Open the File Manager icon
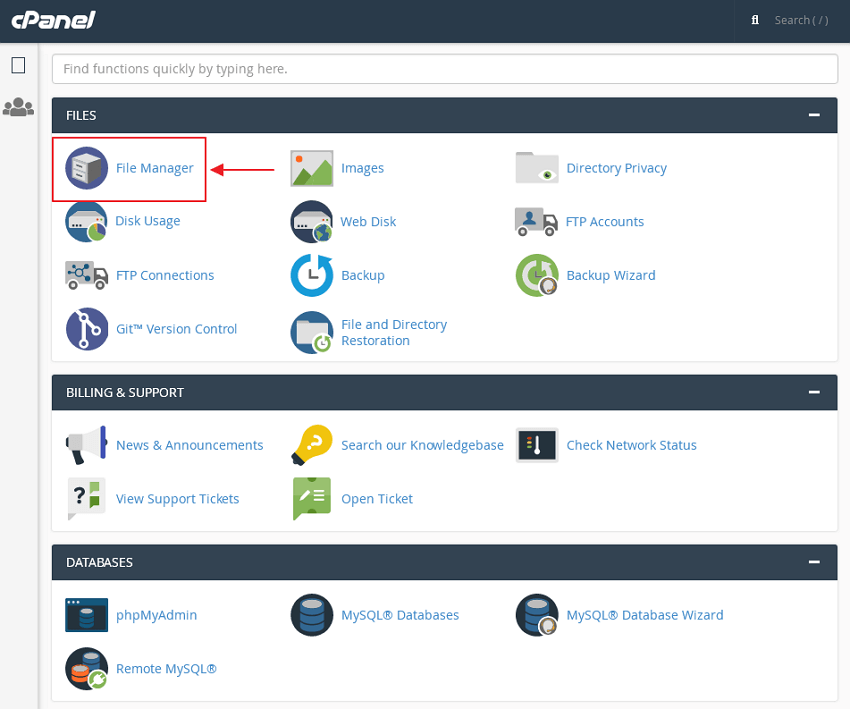Viewport: 850px width, 709px height. [86, 168]
